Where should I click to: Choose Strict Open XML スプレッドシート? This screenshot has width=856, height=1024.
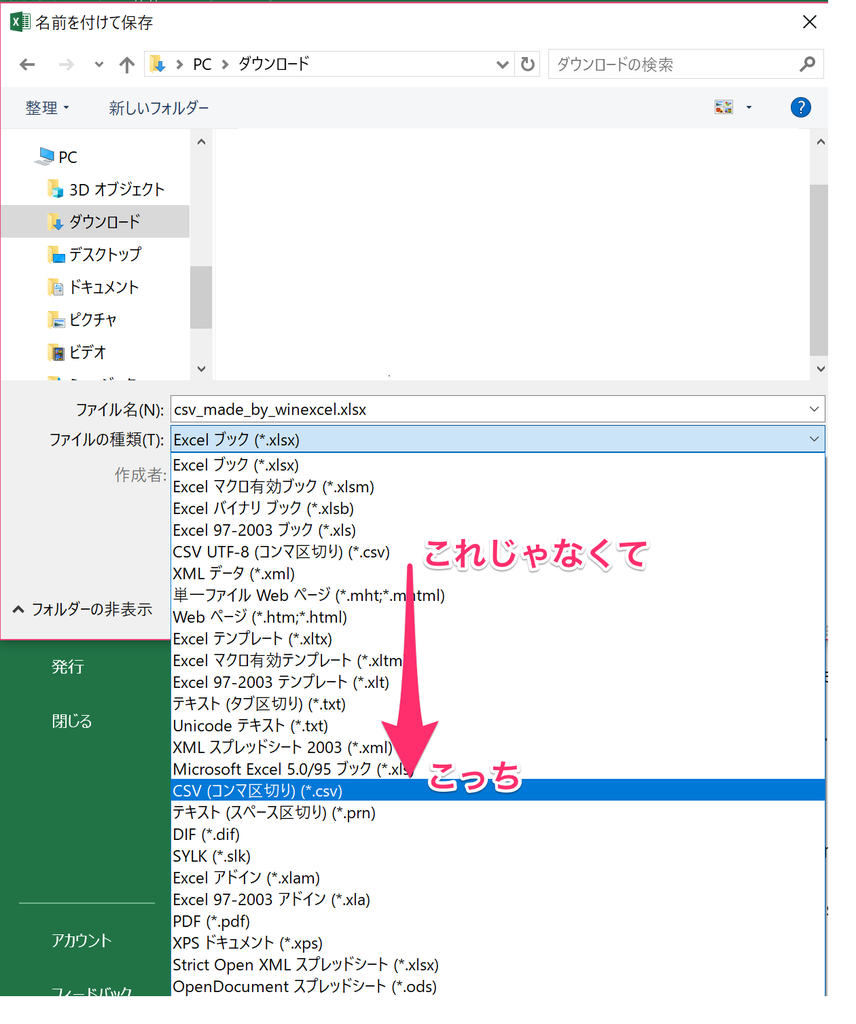point(498,965)
